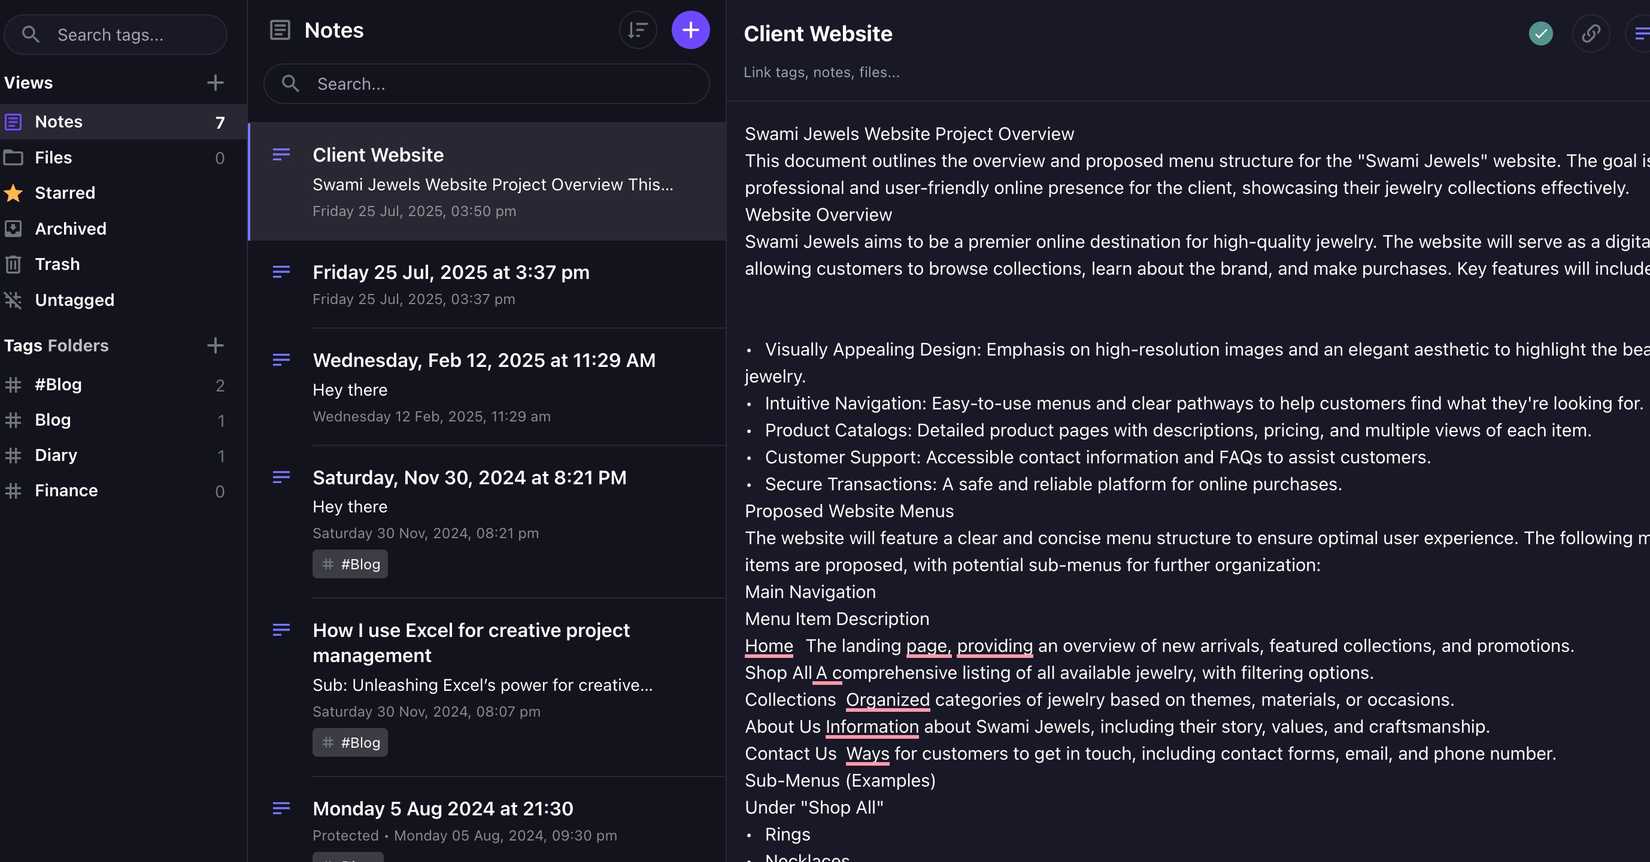
Task: Click the Link tags, notes, files field
Action: [821, 72]
